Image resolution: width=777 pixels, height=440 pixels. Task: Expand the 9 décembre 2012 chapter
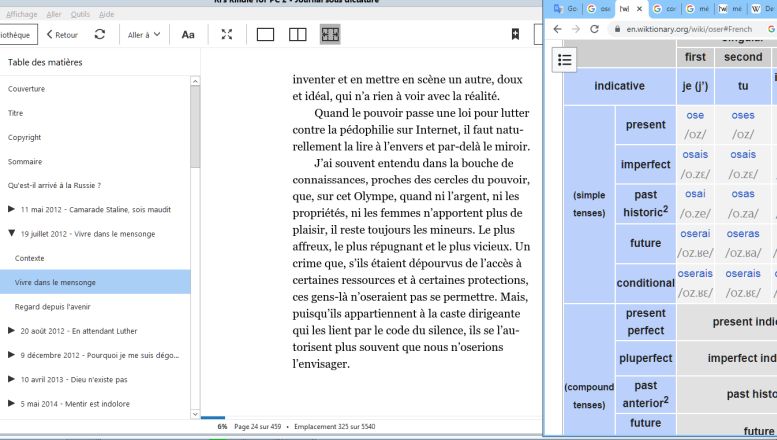pyautogui.click(x=11, y=355)
